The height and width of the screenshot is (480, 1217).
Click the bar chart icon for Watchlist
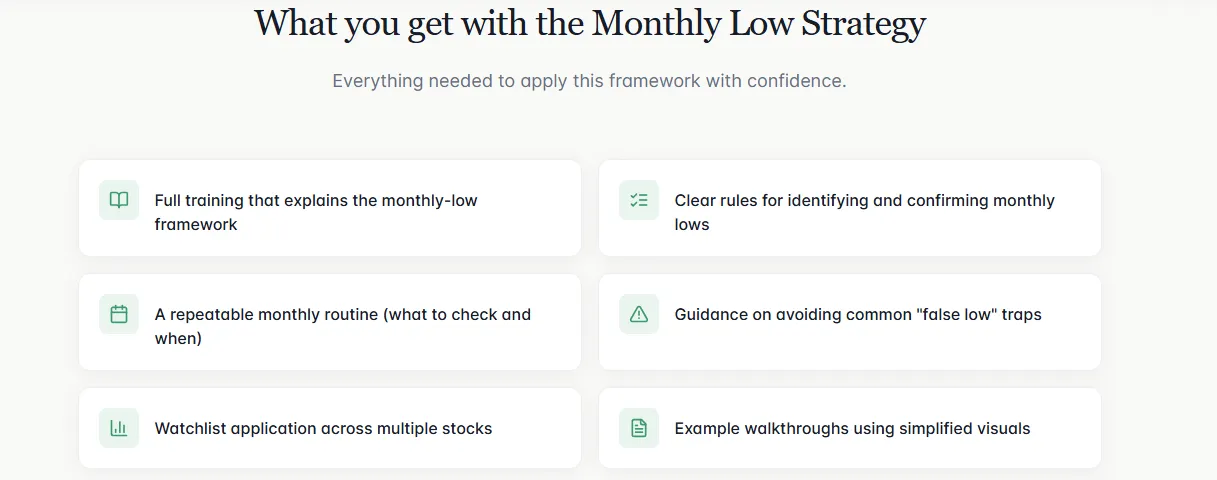(119, 428)
